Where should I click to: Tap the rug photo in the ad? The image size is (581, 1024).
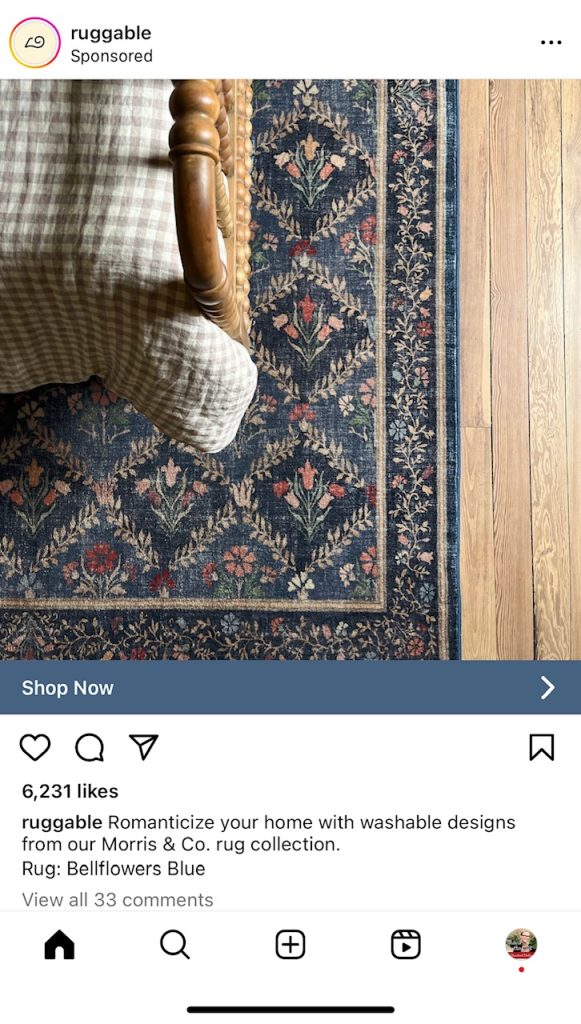pyautogui.click(x=290, y=370)
